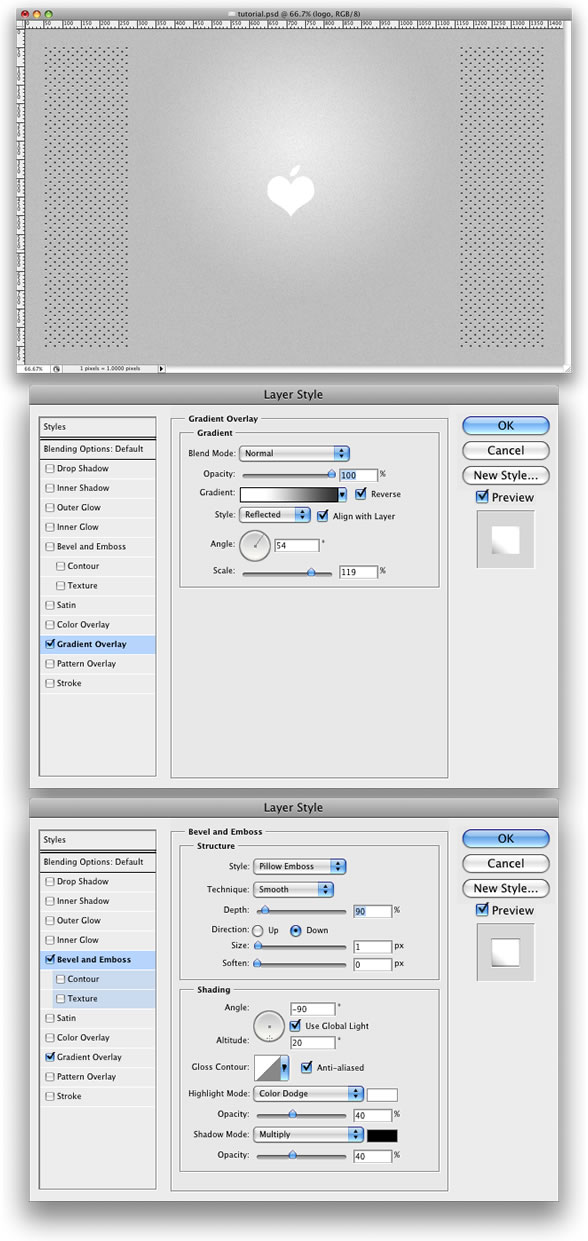Screen dimensions: 588x1241
Task: Click the Gloss Contour curve thumbnail
Action: [x=267, y=1068]
